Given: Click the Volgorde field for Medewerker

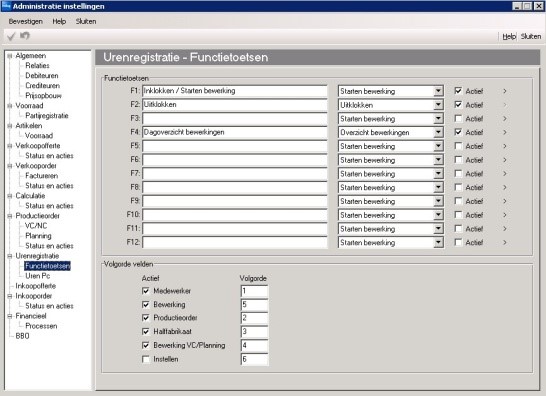Looking at the screenshot, I should pos(254,291).
